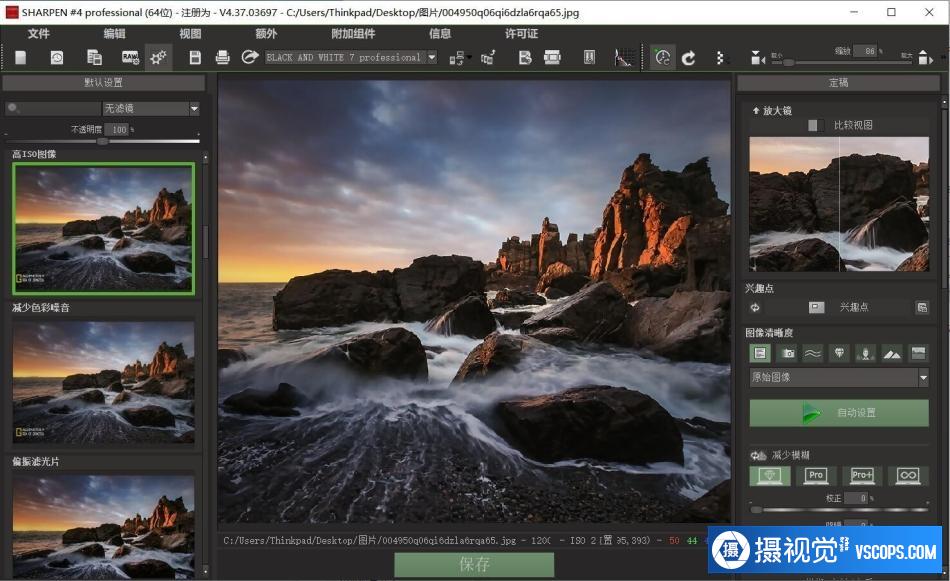Image resolution: width=950 pixels, height=581 pixels.
Task: Click the magnifier preview image
Action: tap(839, 204)
